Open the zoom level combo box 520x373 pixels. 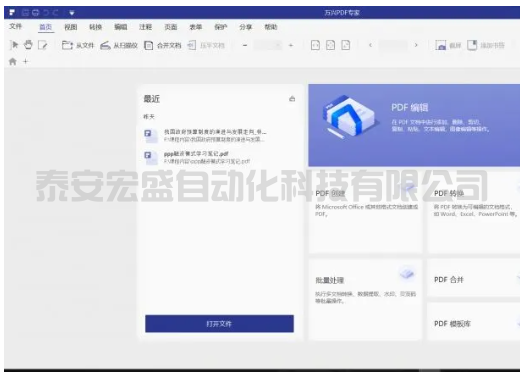point(268,45)
